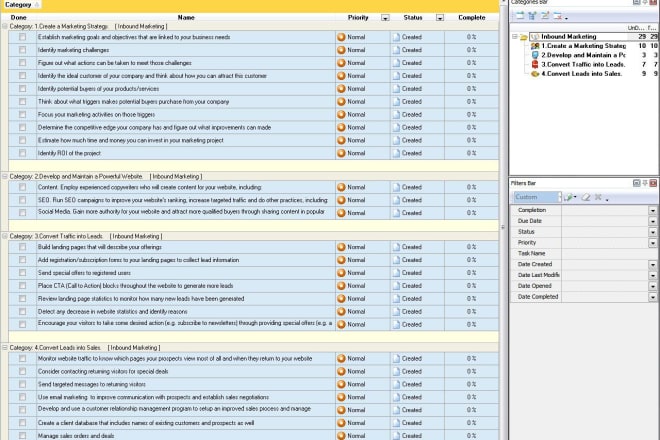Select 4.Convert Leads into Sales tree item
Viewport: 660px width, 440px height.
(581, 74)
